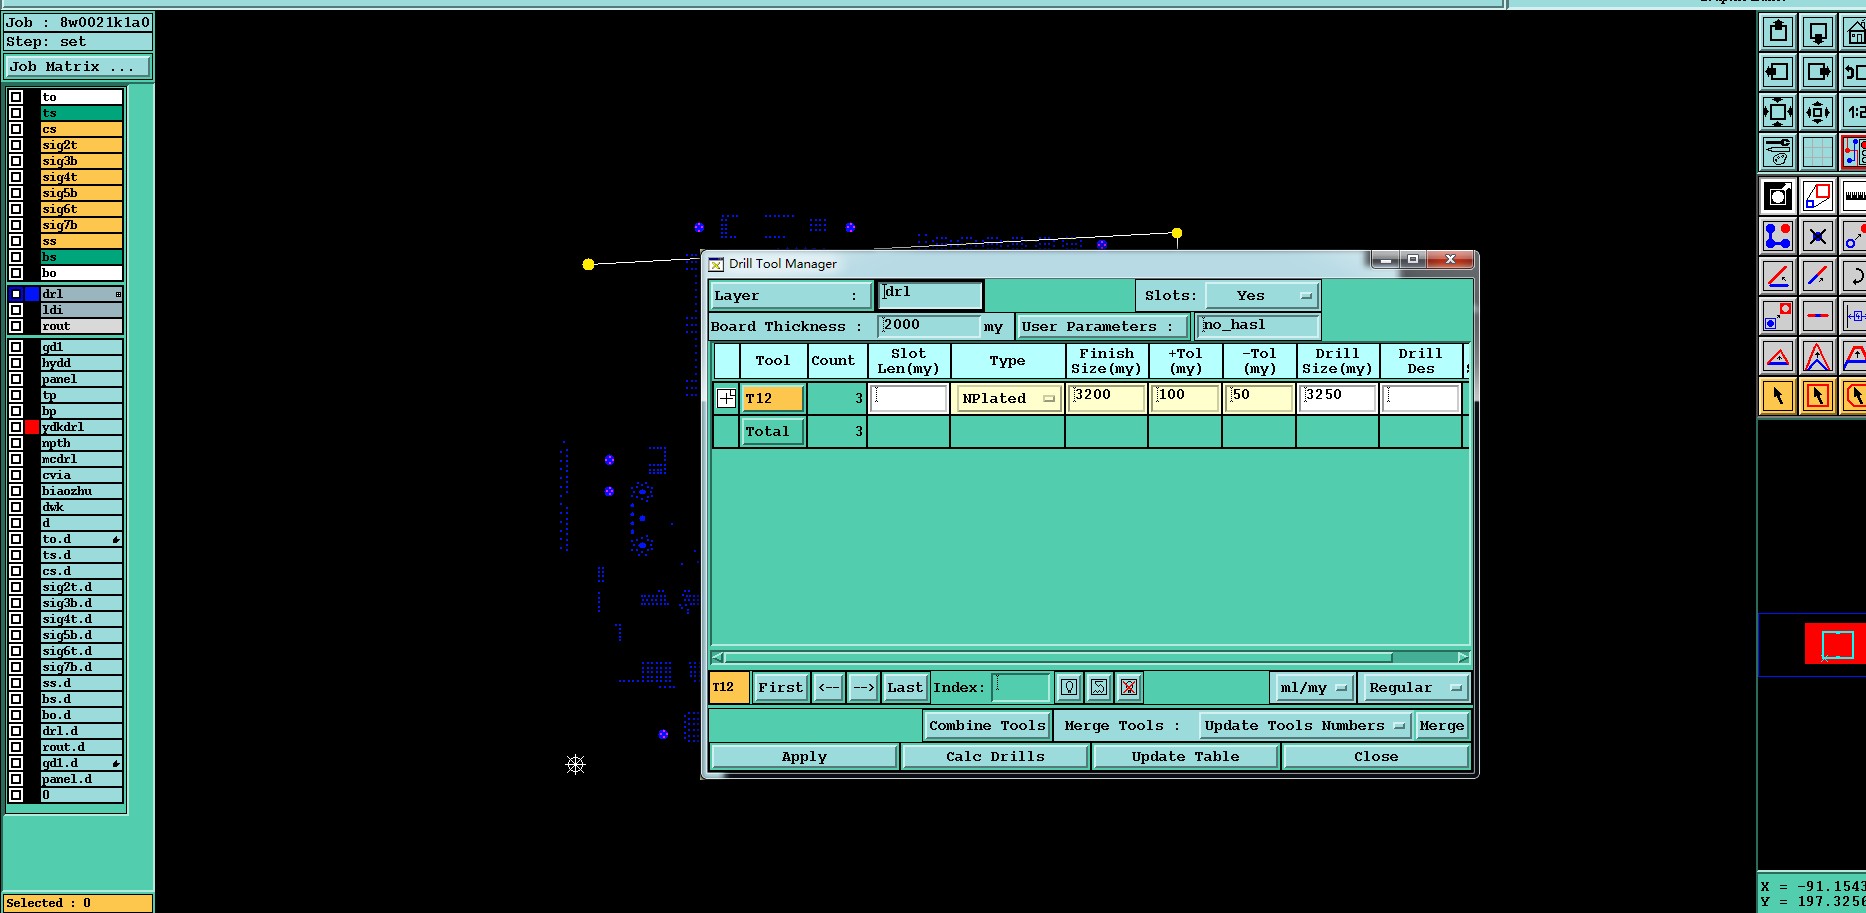Click the refresh drill icon beside Index
Image resolution: width=1866 pixels, height=913 pixels.
pyautogui.click(x=1099, y=687)
